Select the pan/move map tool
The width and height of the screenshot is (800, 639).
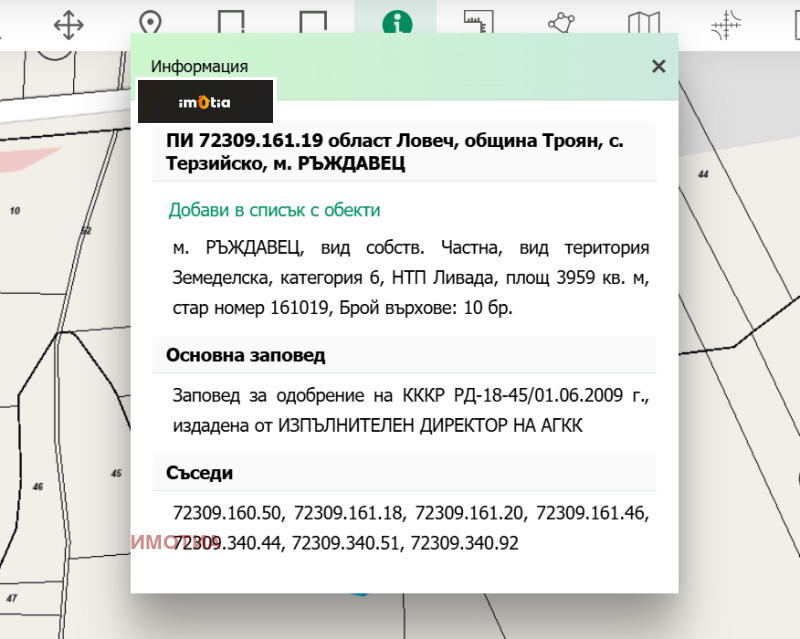tap(68, 24)
